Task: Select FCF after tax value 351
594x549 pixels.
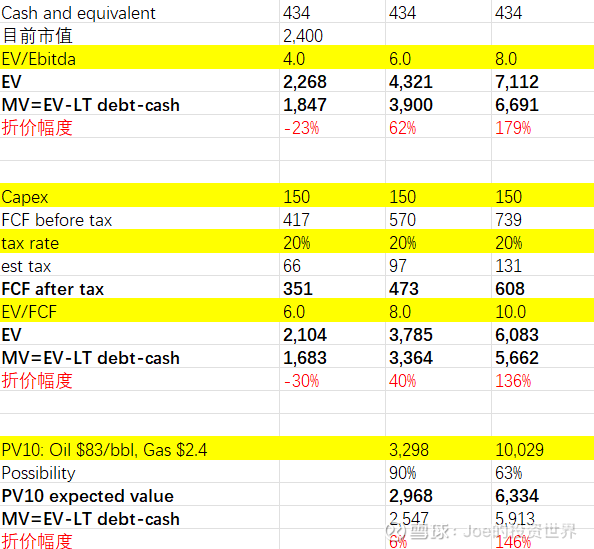Action: (x=332, y=289)
